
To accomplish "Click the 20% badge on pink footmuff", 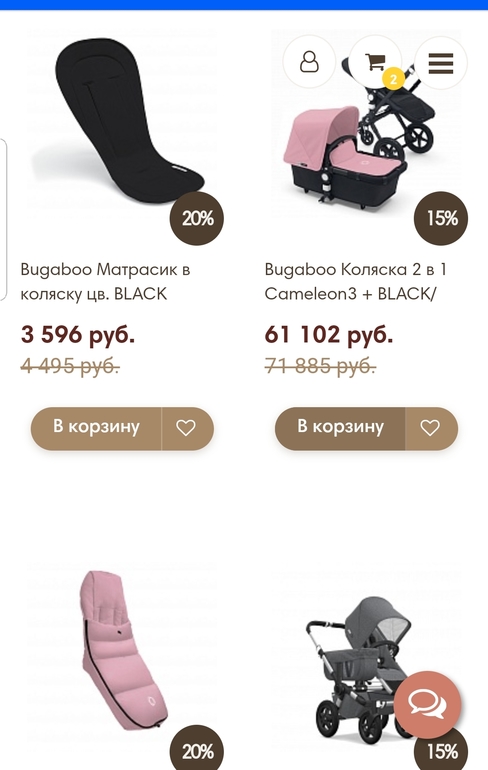I will tap(197, 749).
